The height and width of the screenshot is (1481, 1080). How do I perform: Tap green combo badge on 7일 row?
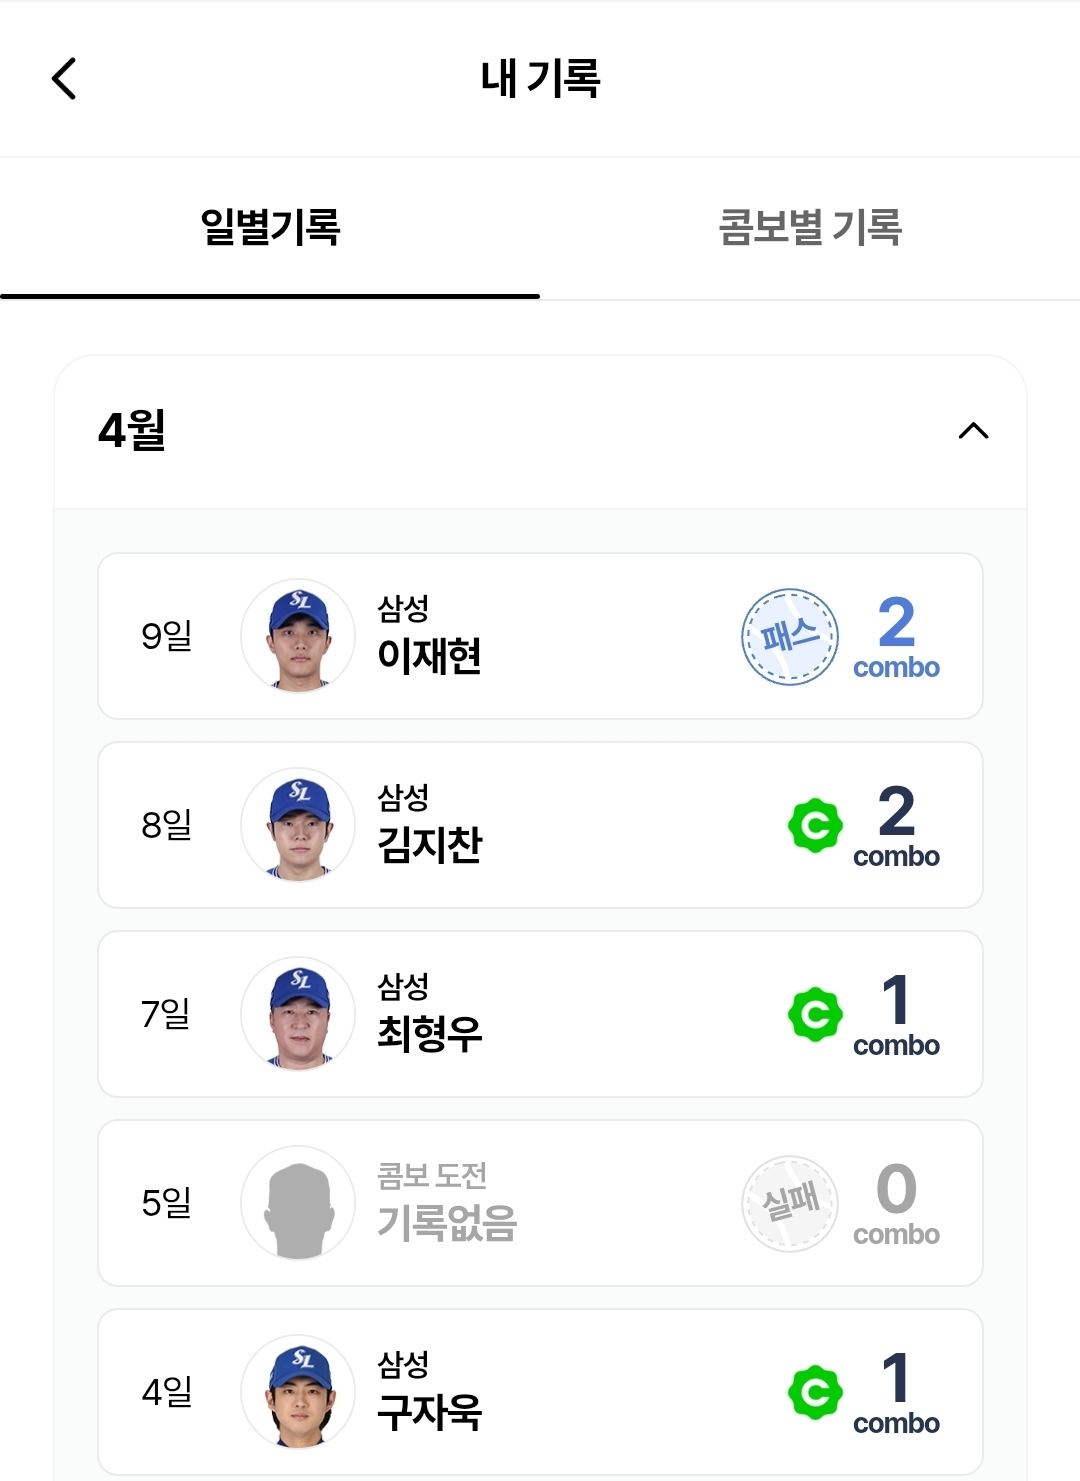coord(815,1014)
